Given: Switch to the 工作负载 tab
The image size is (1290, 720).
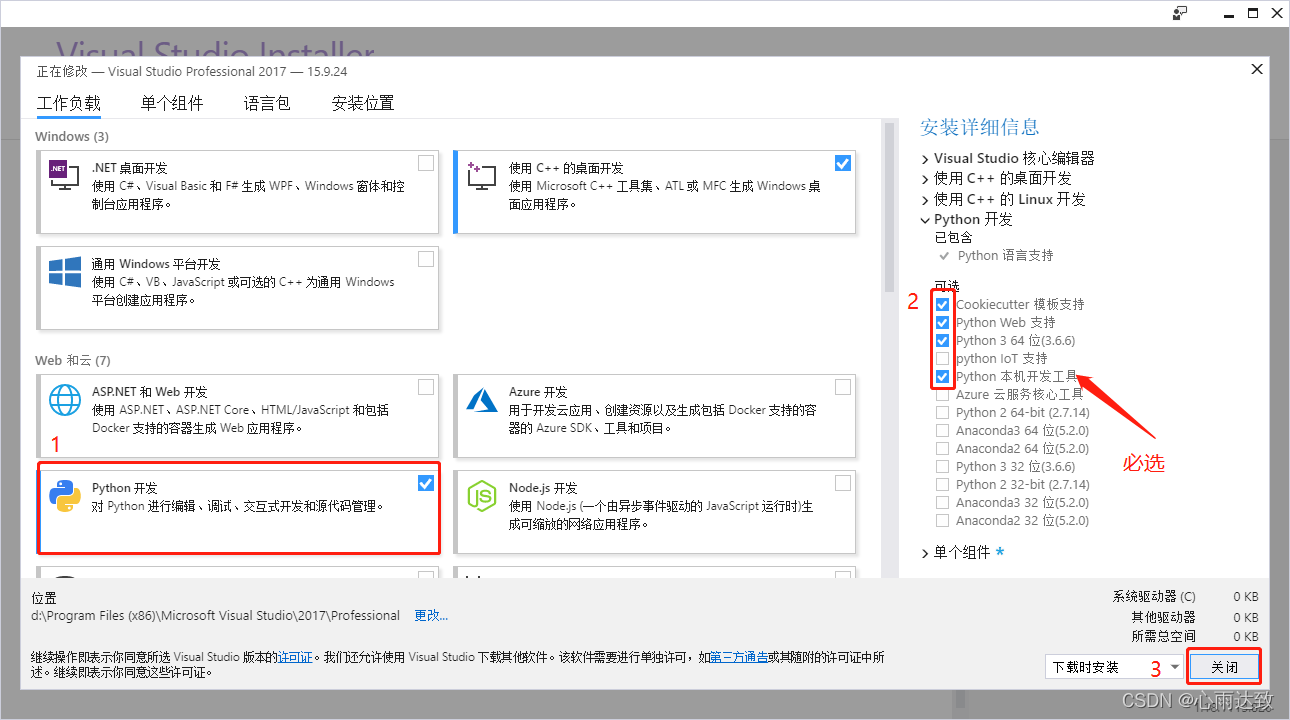Looking at the screenshot, I should click(69, 103).
